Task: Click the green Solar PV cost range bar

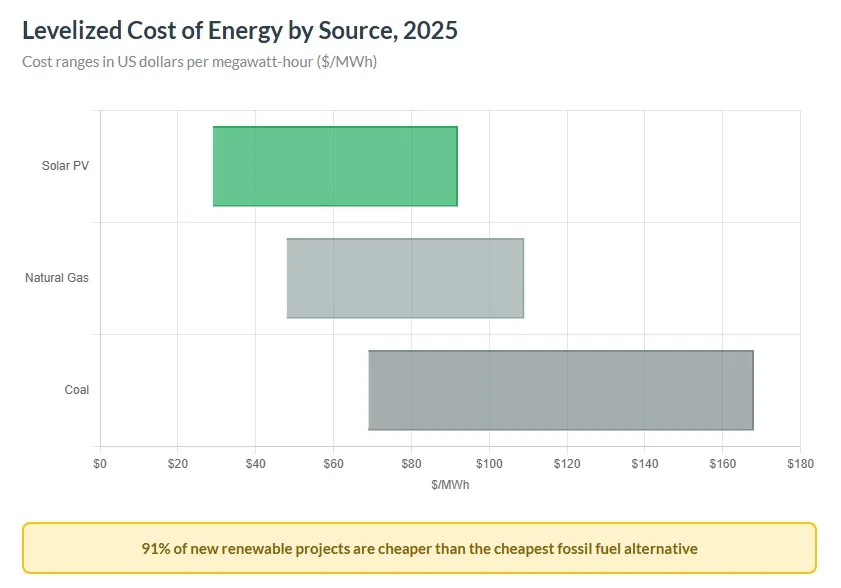Action: click(335, 166)
